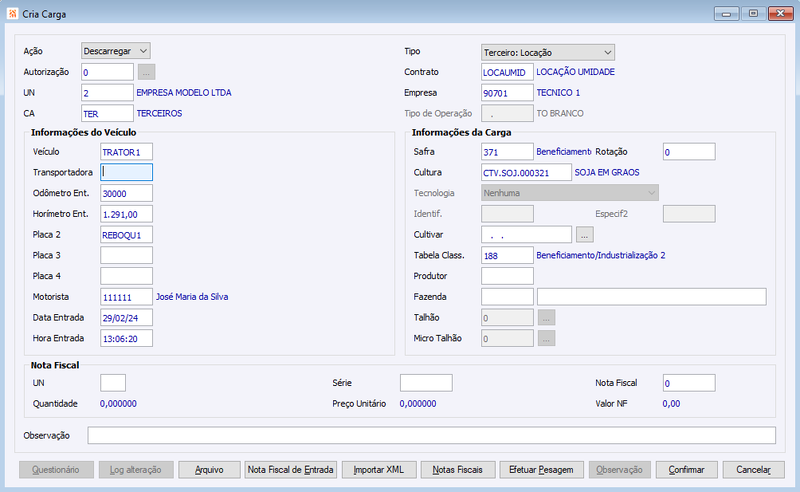
Task: Click the Placa 2 field with REBOQU1
Action: point(126,234)
